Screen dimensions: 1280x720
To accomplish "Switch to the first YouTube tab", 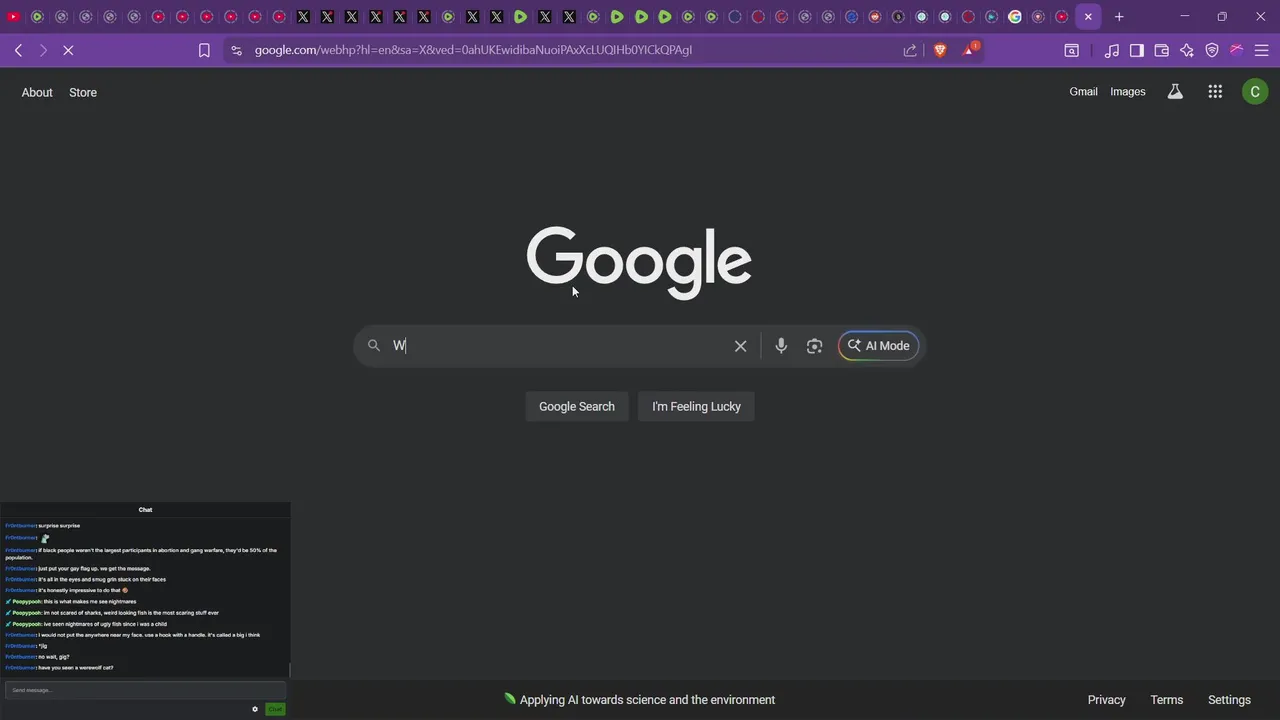I will pos(13,17).
